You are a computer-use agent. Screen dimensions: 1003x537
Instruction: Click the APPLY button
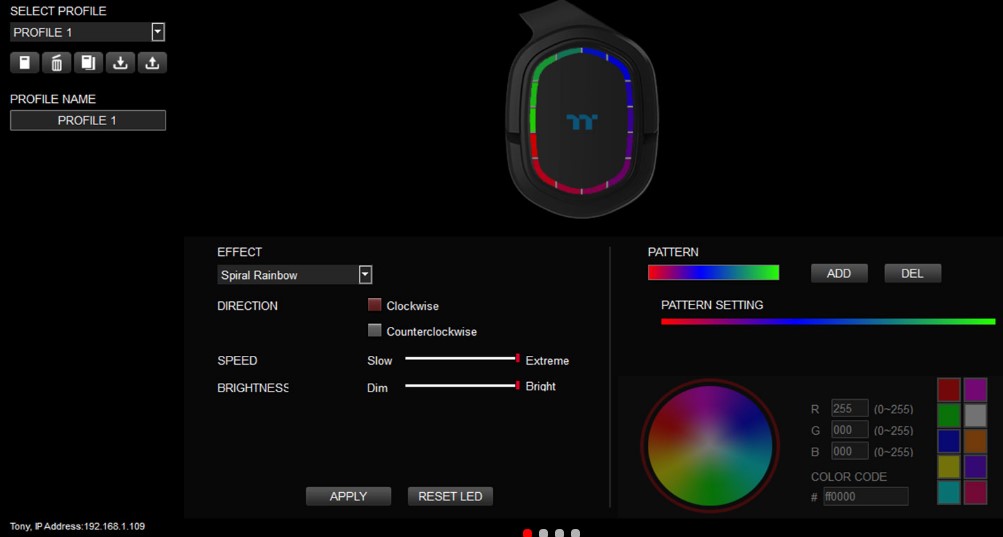[349, 496]
